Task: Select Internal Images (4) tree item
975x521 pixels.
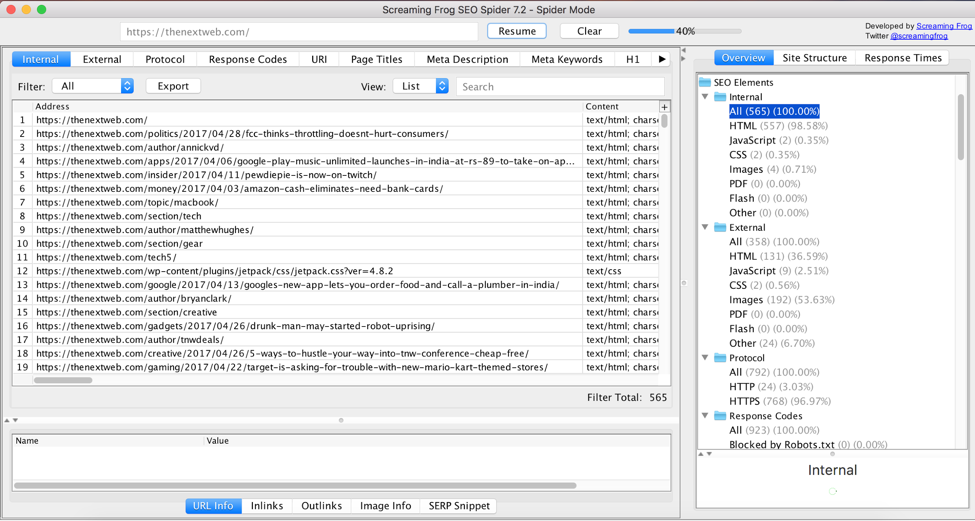Action: coord(773,169)
